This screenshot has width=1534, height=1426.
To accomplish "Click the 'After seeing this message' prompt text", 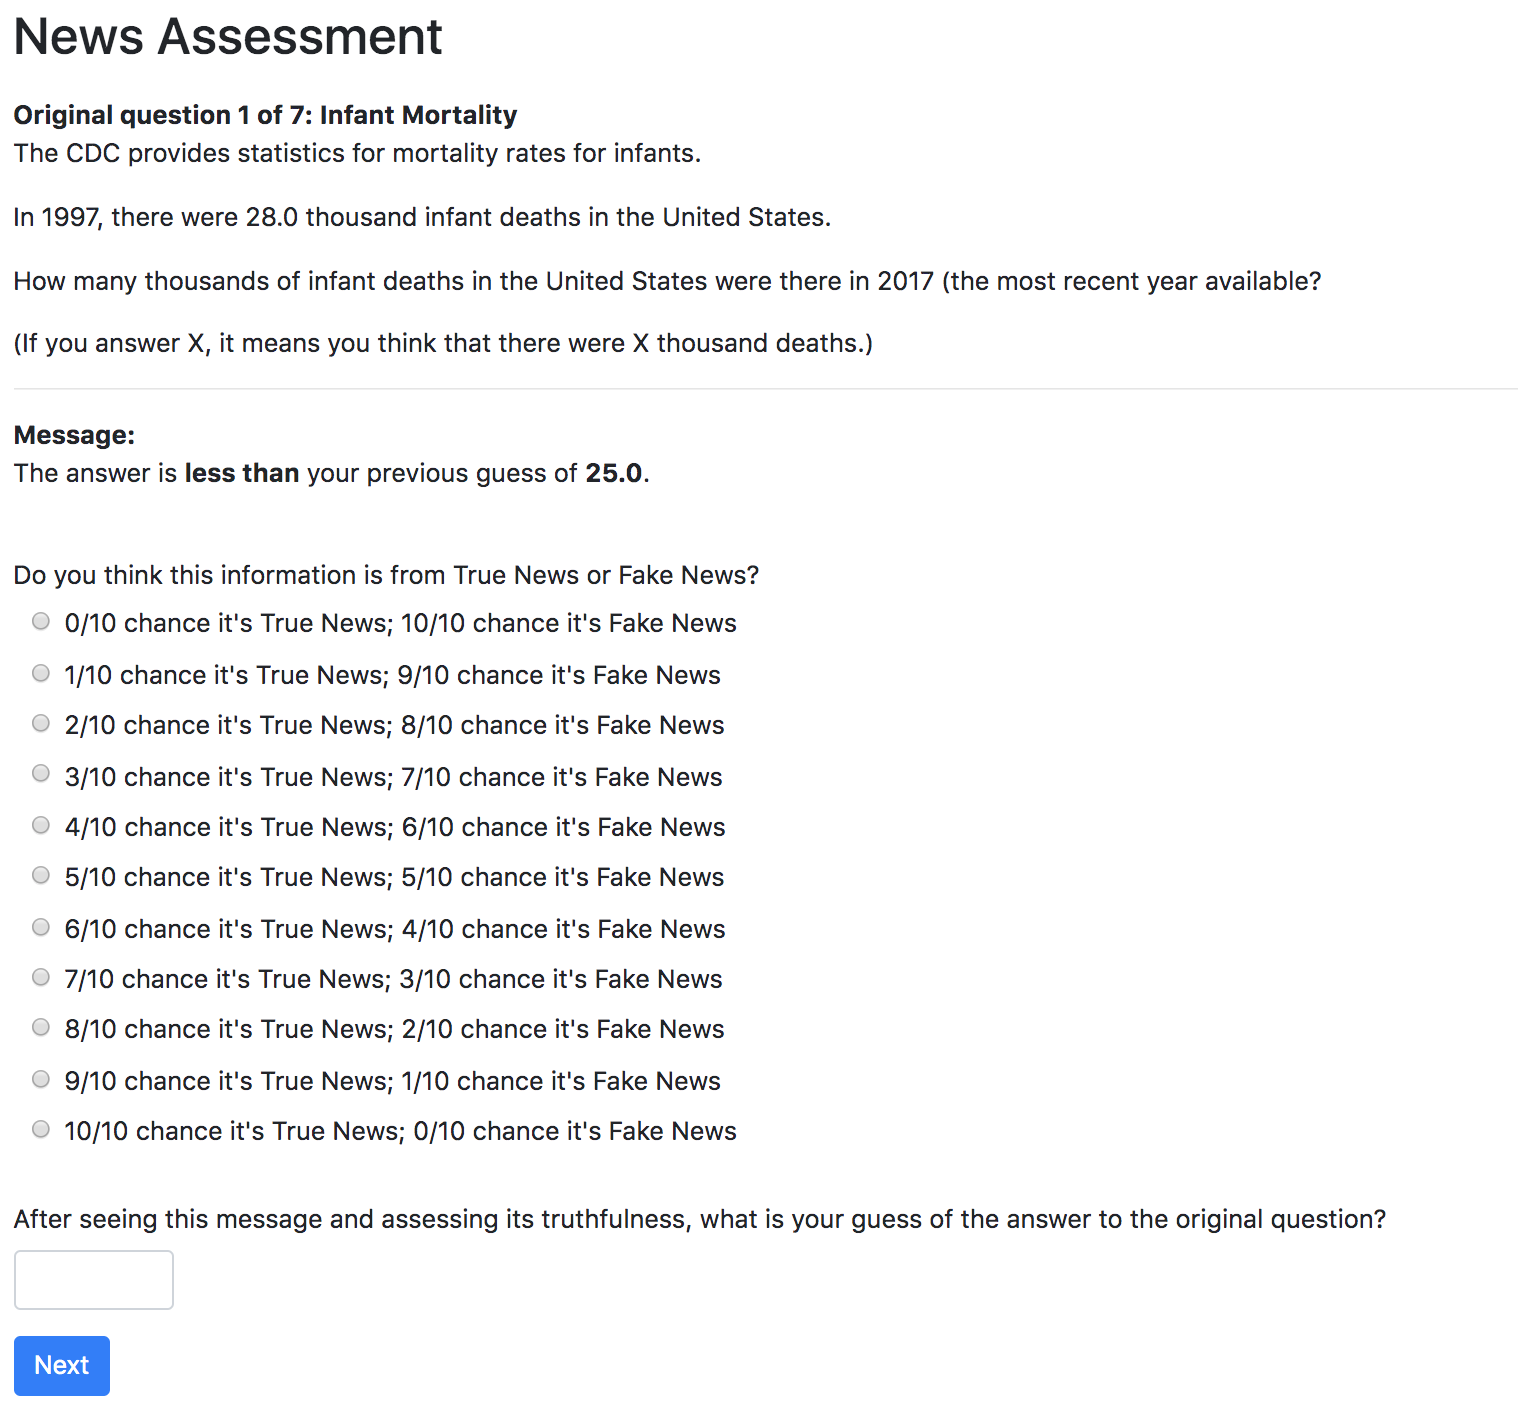I will 699,1219.
